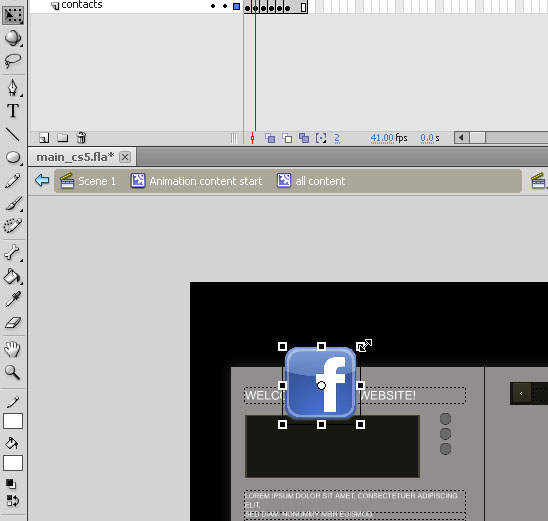
Task: Toggle visibility dot on contacts layer
Action: pos(213,6)
